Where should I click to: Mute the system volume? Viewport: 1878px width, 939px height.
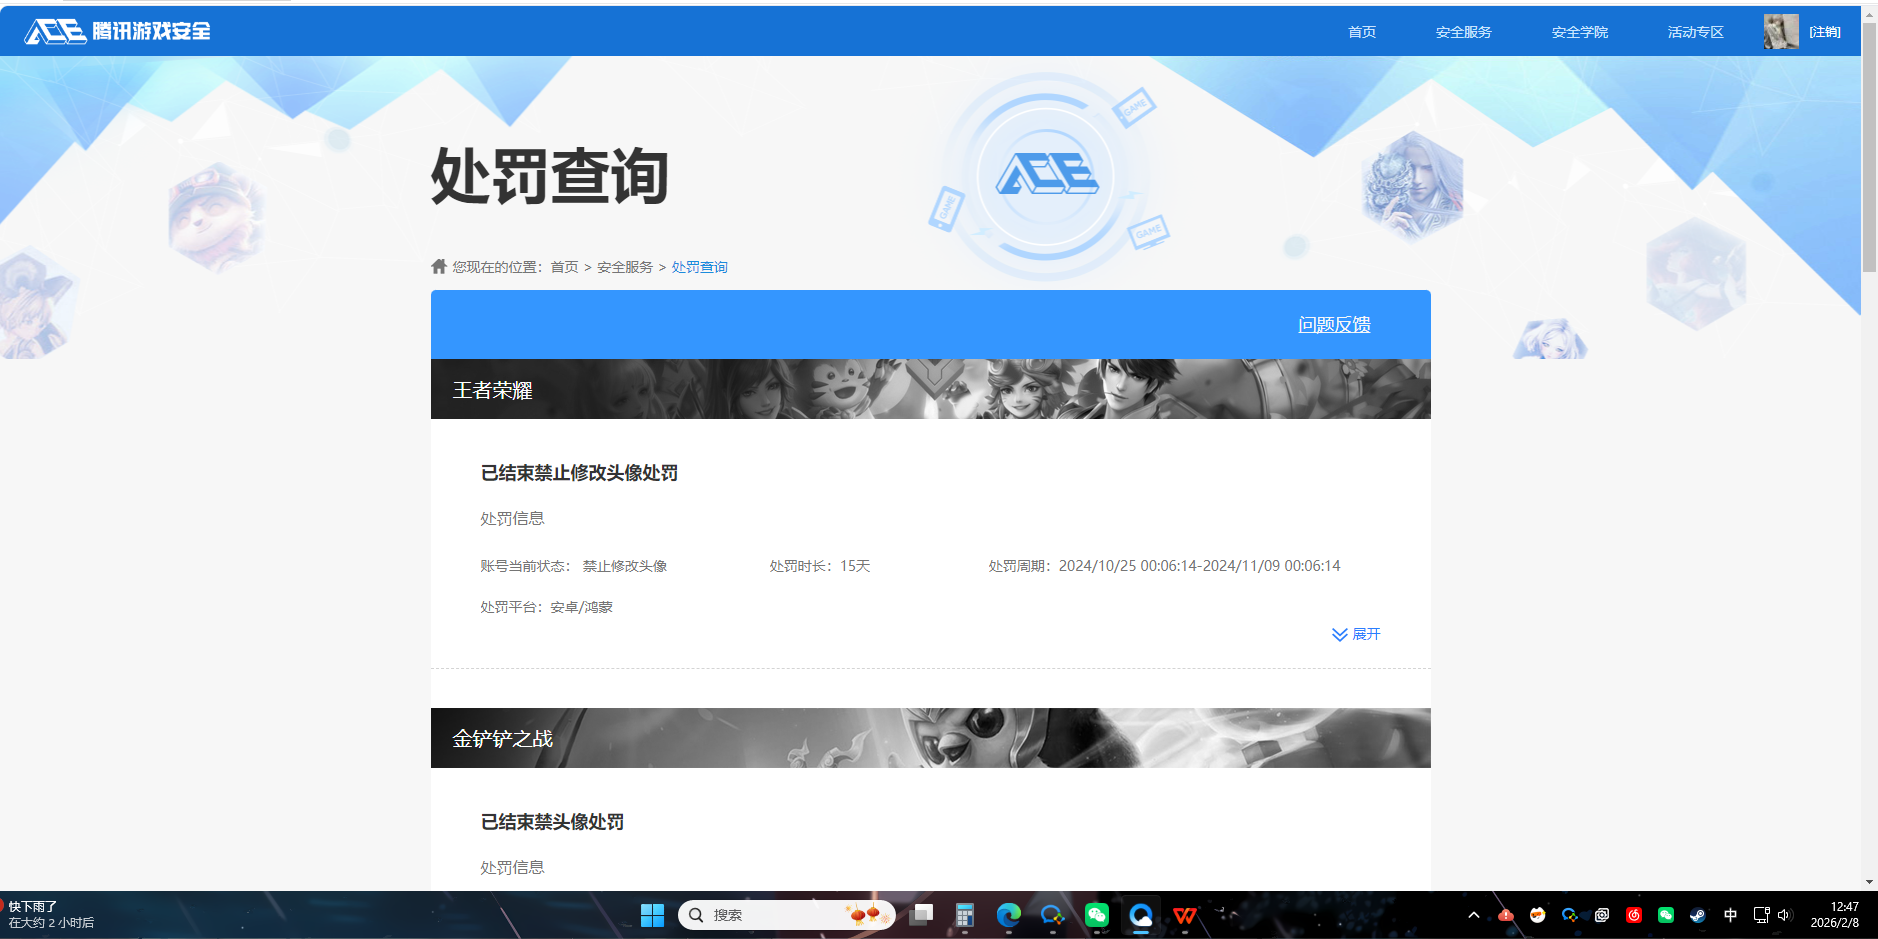point(1784,916)
